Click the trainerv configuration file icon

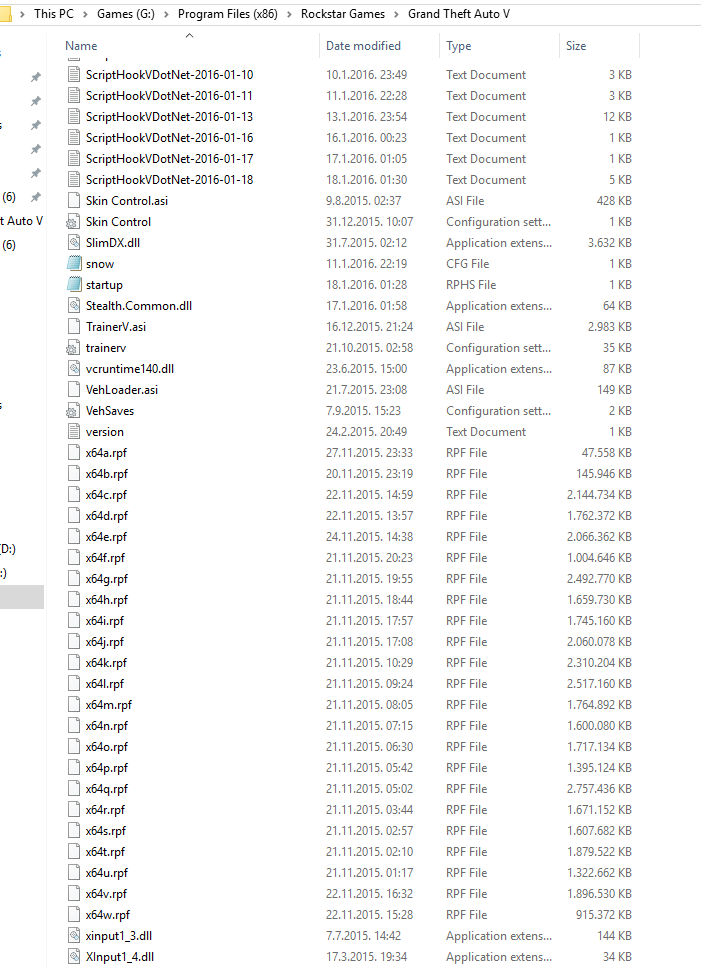[74, 348]
